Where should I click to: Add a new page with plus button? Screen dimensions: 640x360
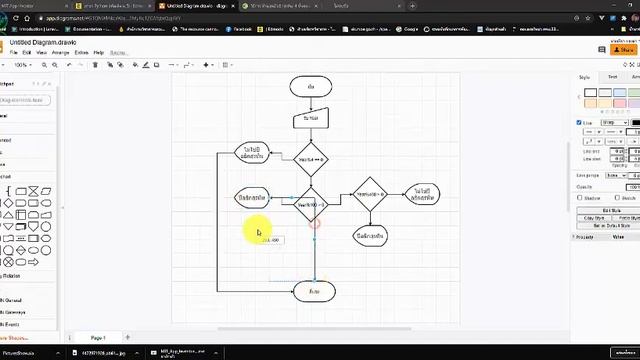tap(128, 337)
